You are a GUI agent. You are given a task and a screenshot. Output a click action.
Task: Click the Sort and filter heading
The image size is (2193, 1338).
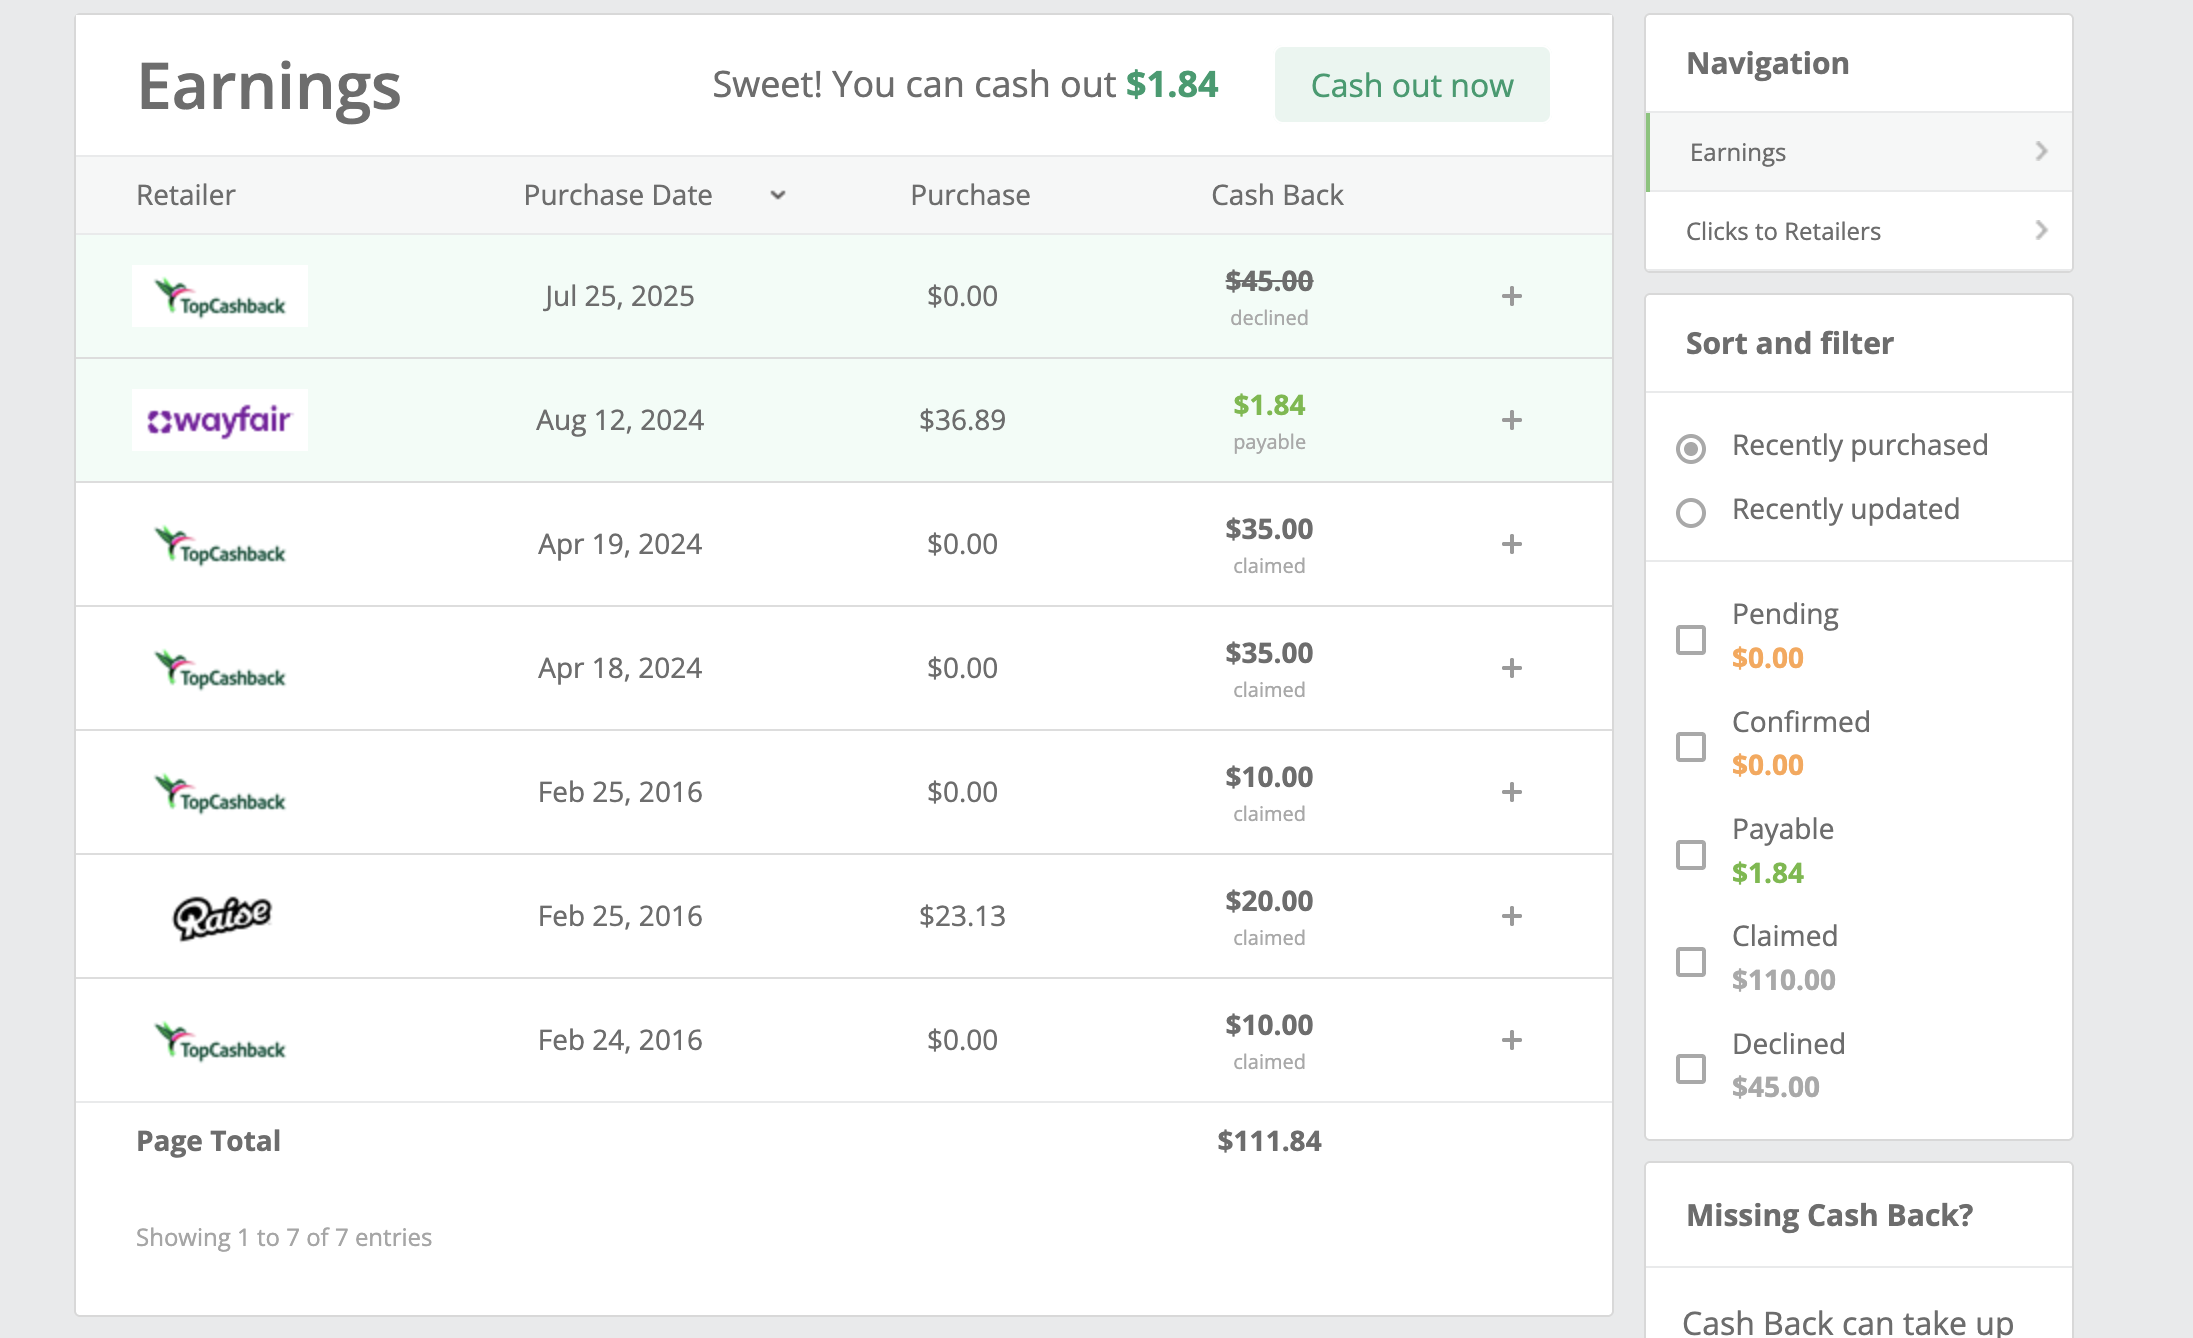(1789, 343)
